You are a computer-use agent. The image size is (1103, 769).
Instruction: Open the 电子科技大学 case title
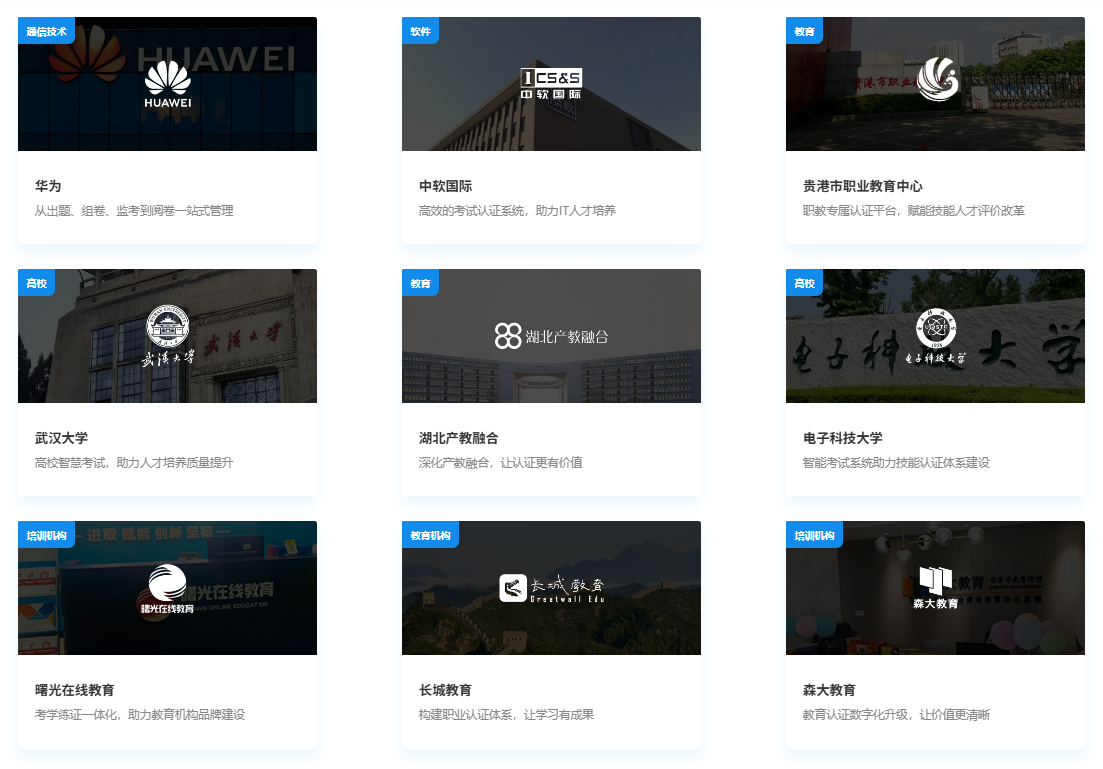[x=842, y=438]
